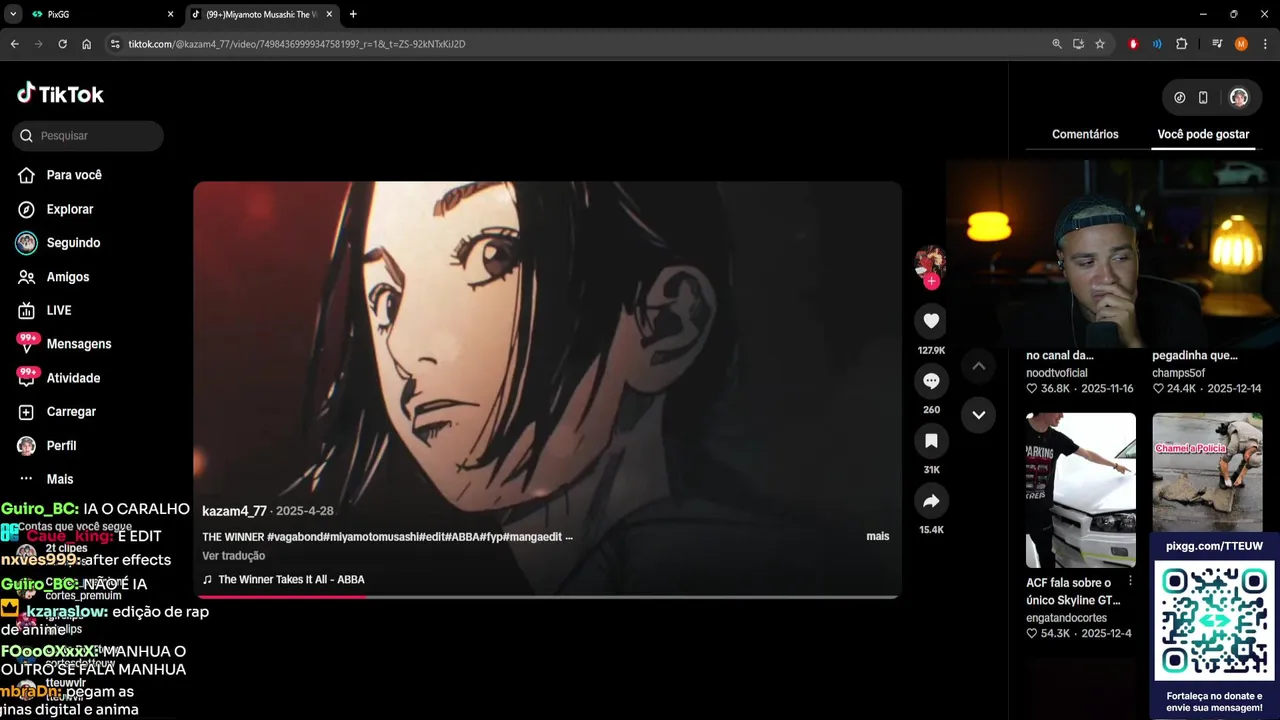Go back in browser
The width and height of the screenshot is (1280, 720).
[x=14, y=44]
